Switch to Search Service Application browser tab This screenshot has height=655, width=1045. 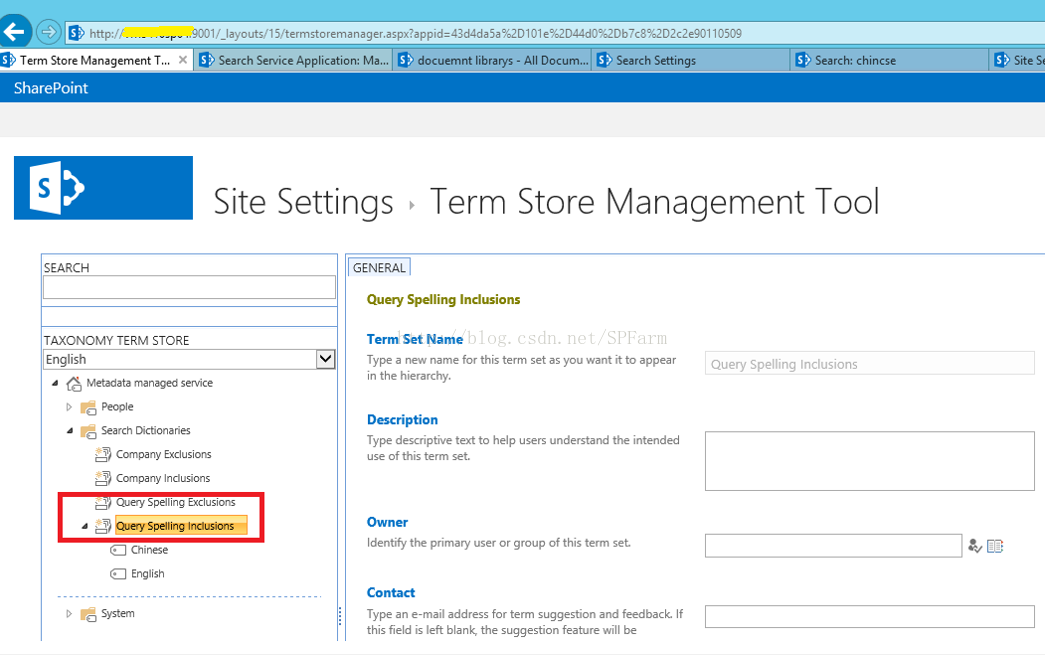click(294, 60)
